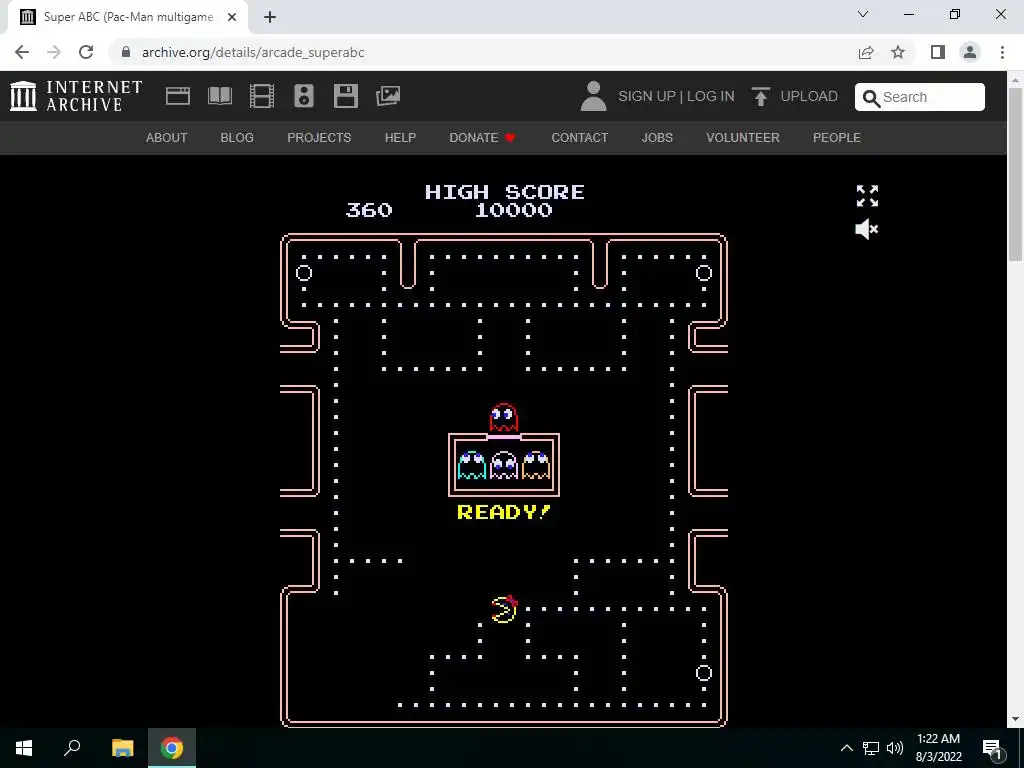View site information via lock icon
The height and width of the screenshot is (768, 1024).
[x=126, y=52]
